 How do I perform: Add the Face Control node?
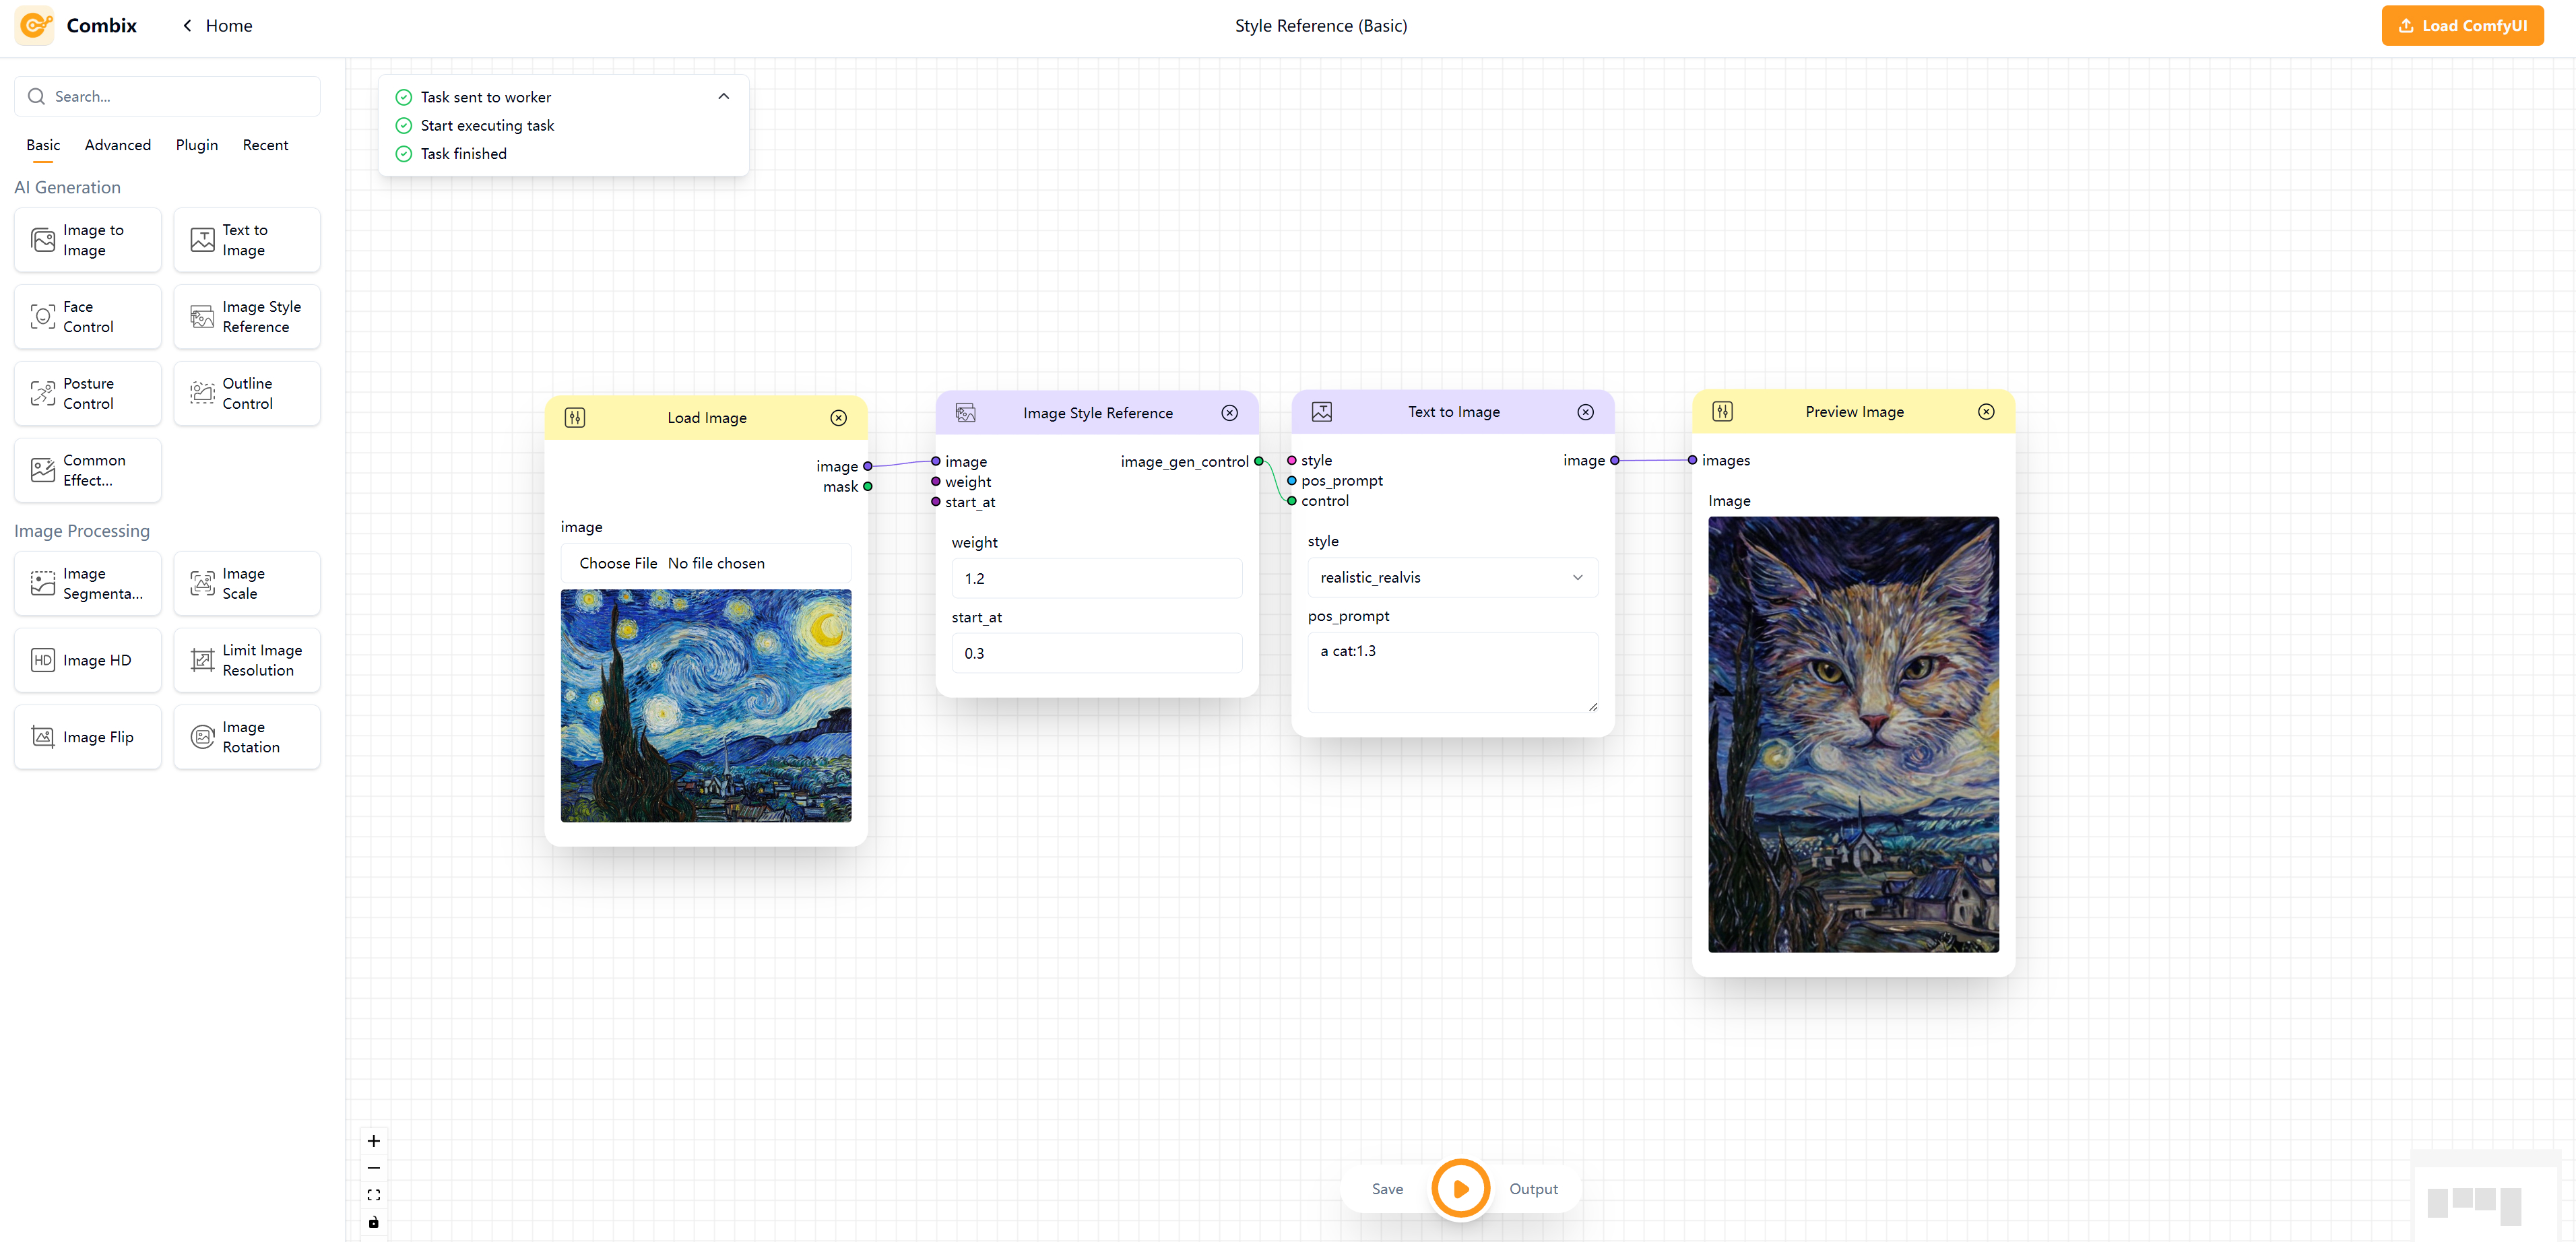coord(88,317)
